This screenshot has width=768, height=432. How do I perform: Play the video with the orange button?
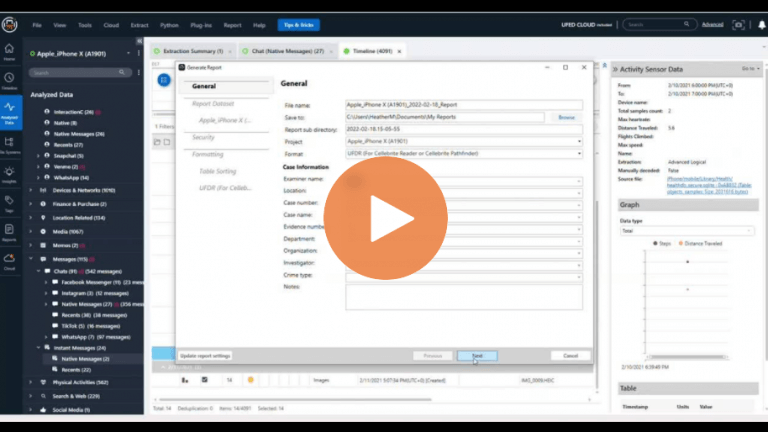tap(385, 218)
